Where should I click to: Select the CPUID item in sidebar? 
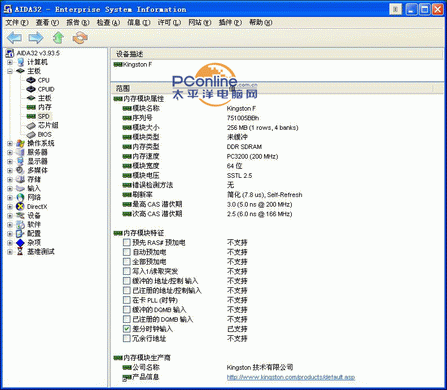[46, 89]
